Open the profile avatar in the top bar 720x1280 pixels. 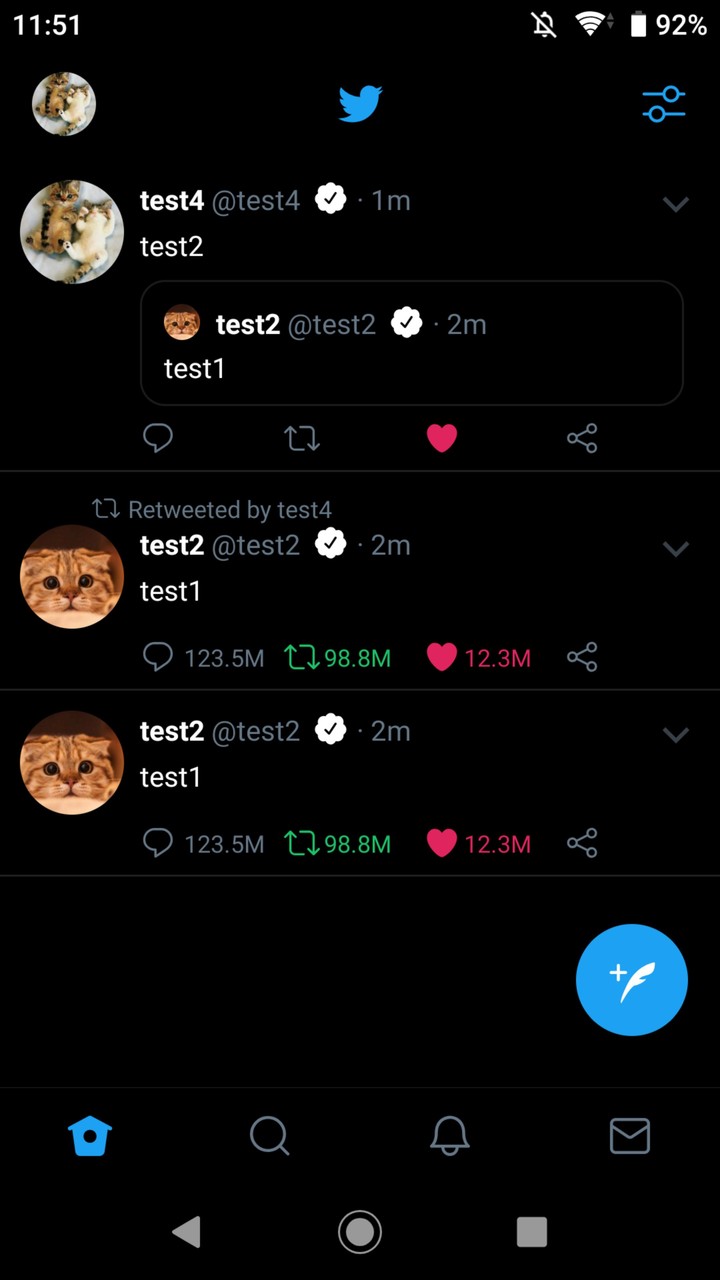point(64,104)
